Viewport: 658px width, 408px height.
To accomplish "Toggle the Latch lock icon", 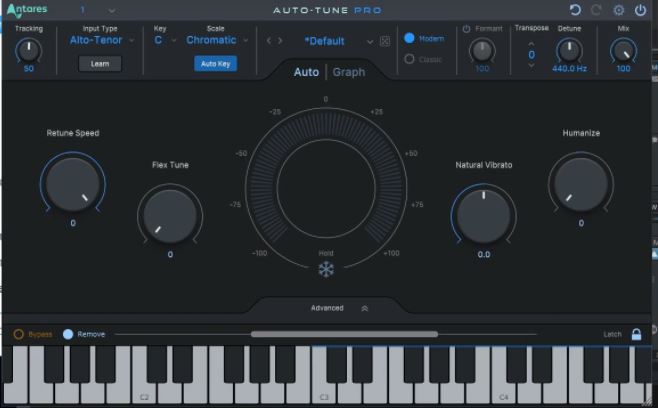I will point(636,334).
